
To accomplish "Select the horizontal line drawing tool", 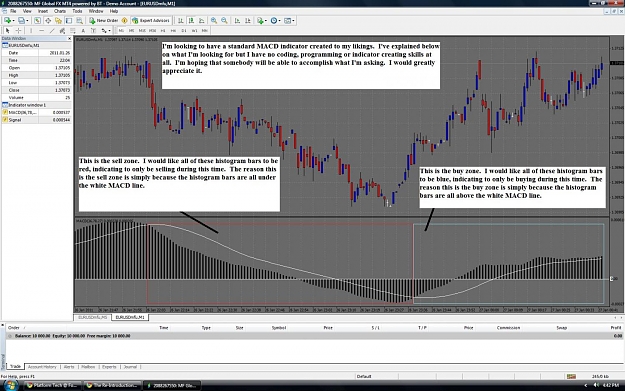I will coord(41,30).
